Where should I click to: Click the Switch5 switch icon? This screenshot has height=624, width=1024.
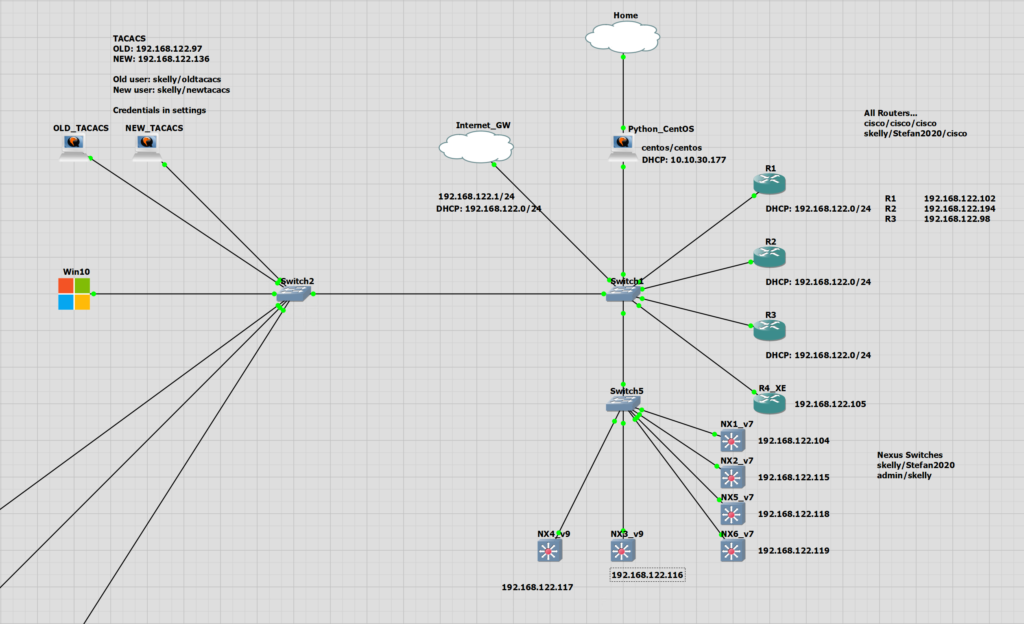coord(623,403)
